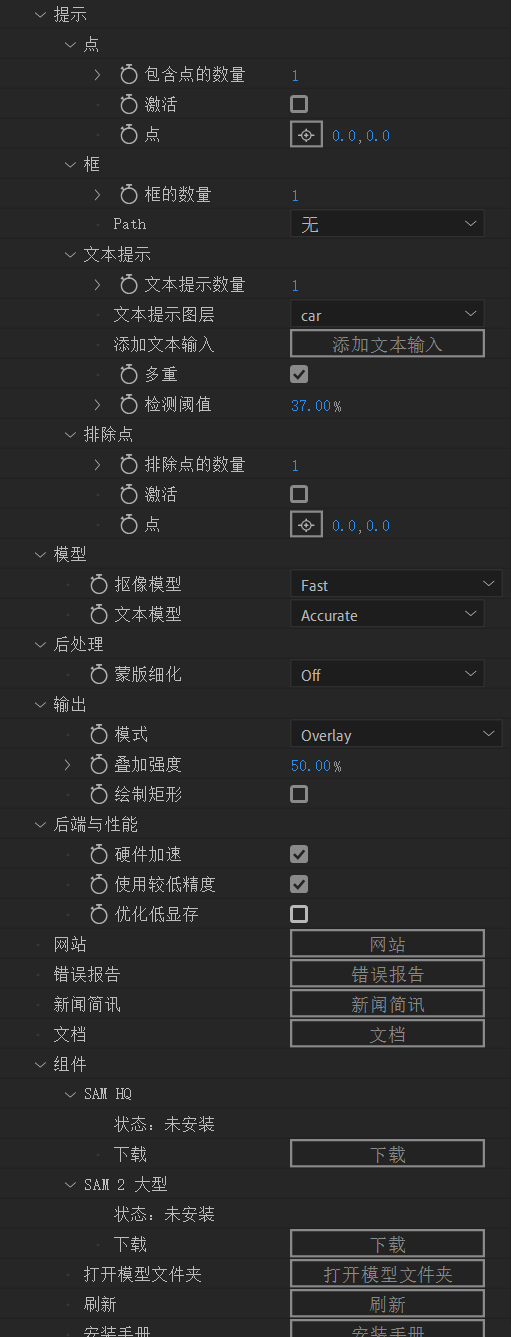The height and width of the screenshot is (1337, 511).
Task: Toggle the stopwatch for 抠像模型
Action: [x=98, y=585]
